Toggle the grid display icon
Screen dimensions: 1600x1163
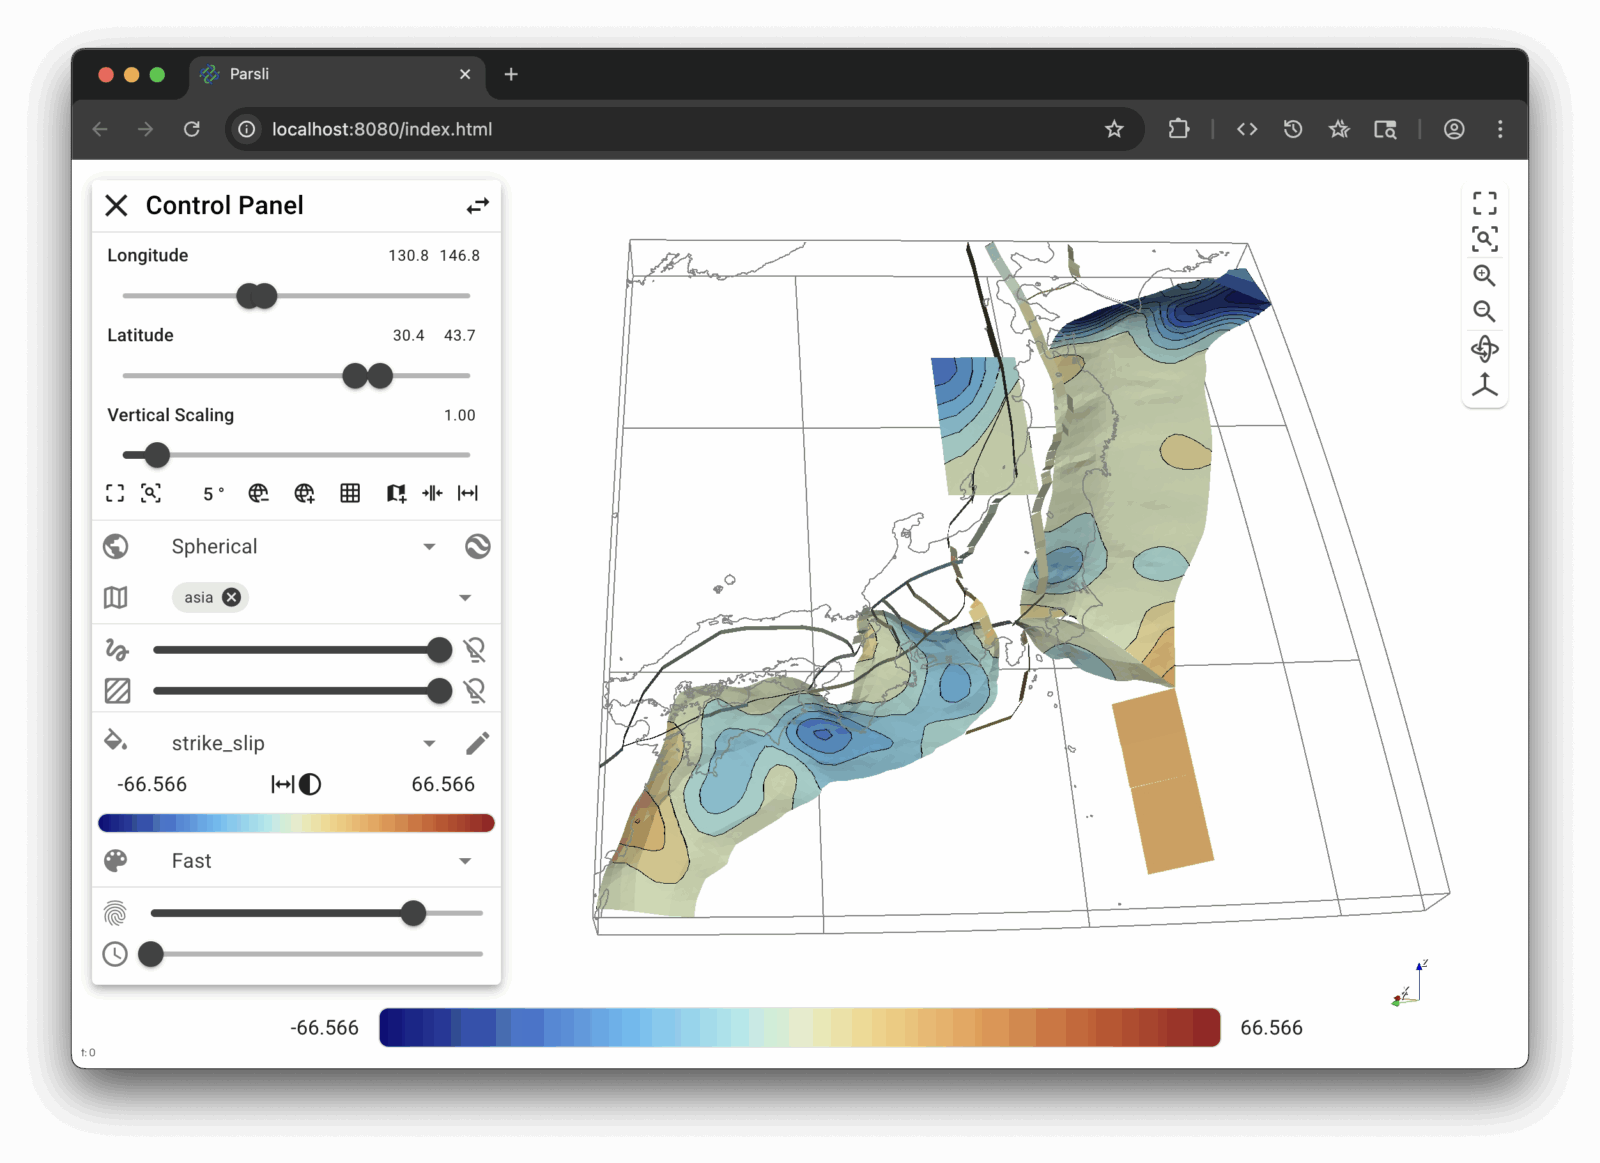(349, 492)
